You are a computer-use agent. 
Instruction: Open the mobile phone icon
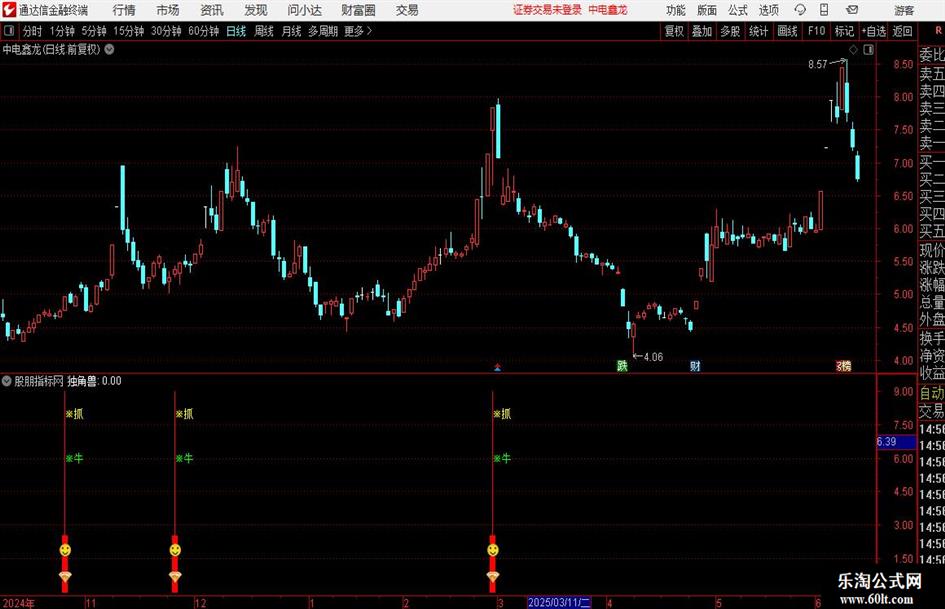[824, 10]
